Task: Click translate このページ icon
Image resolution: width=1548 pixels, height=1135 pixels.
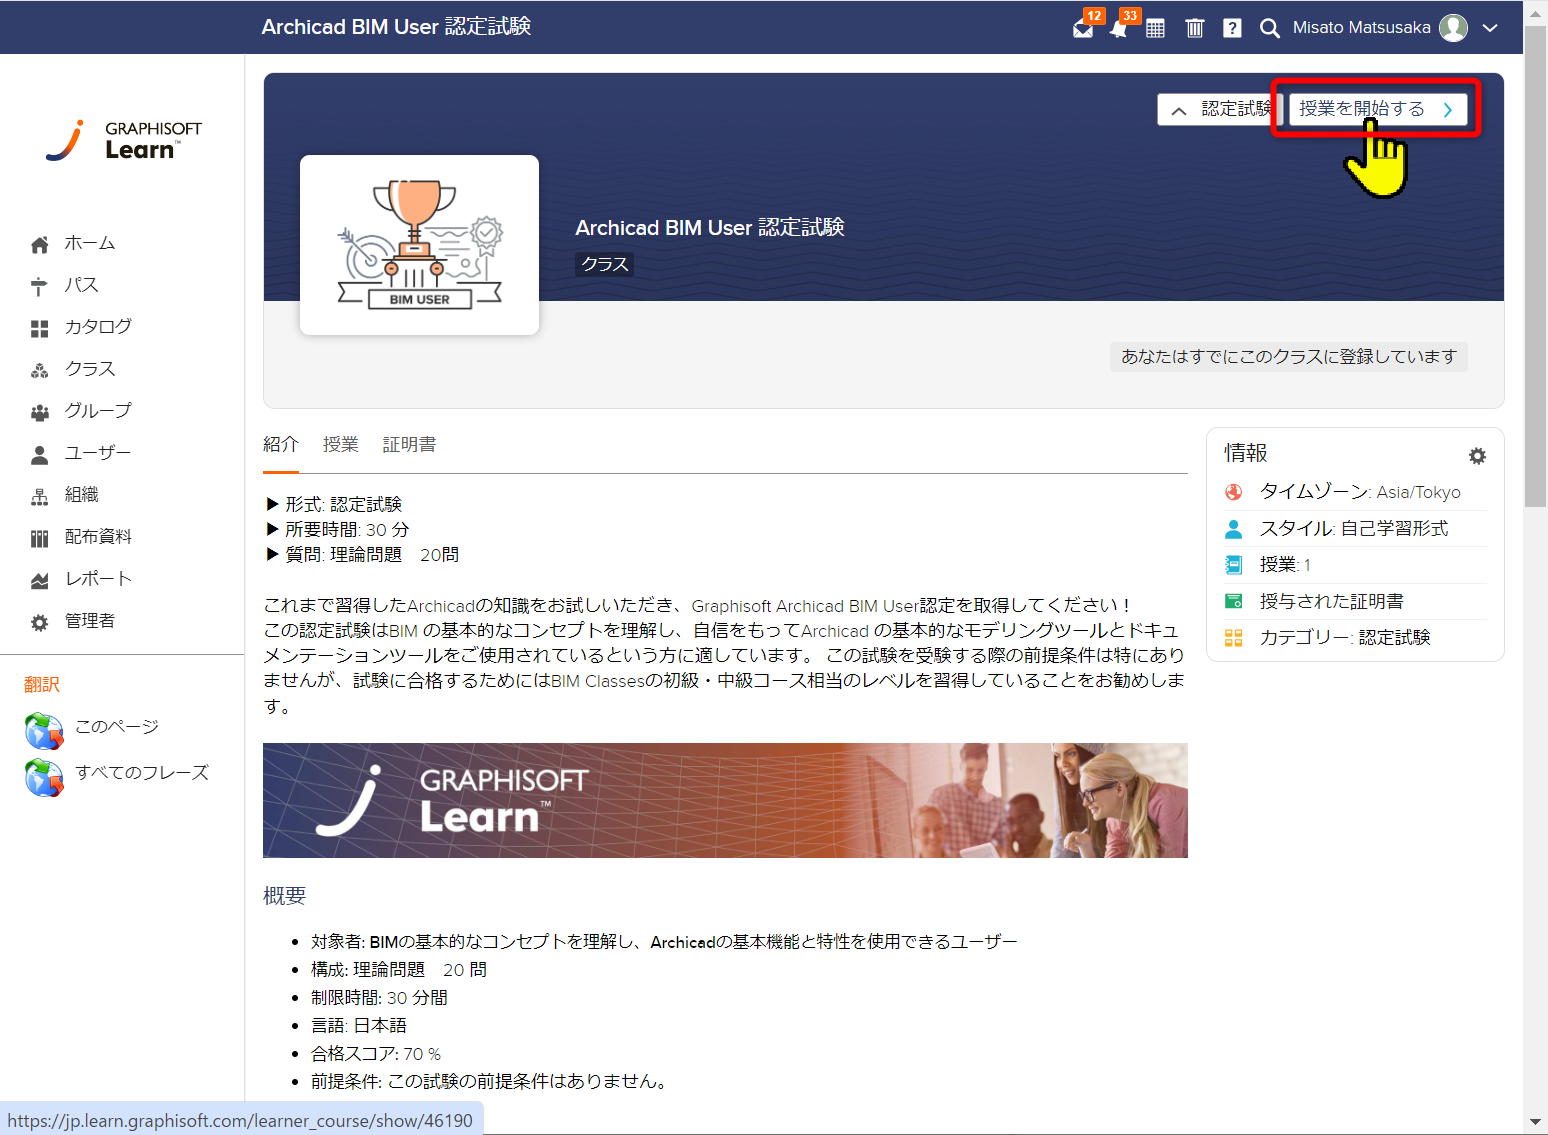Action: point(44,731)
